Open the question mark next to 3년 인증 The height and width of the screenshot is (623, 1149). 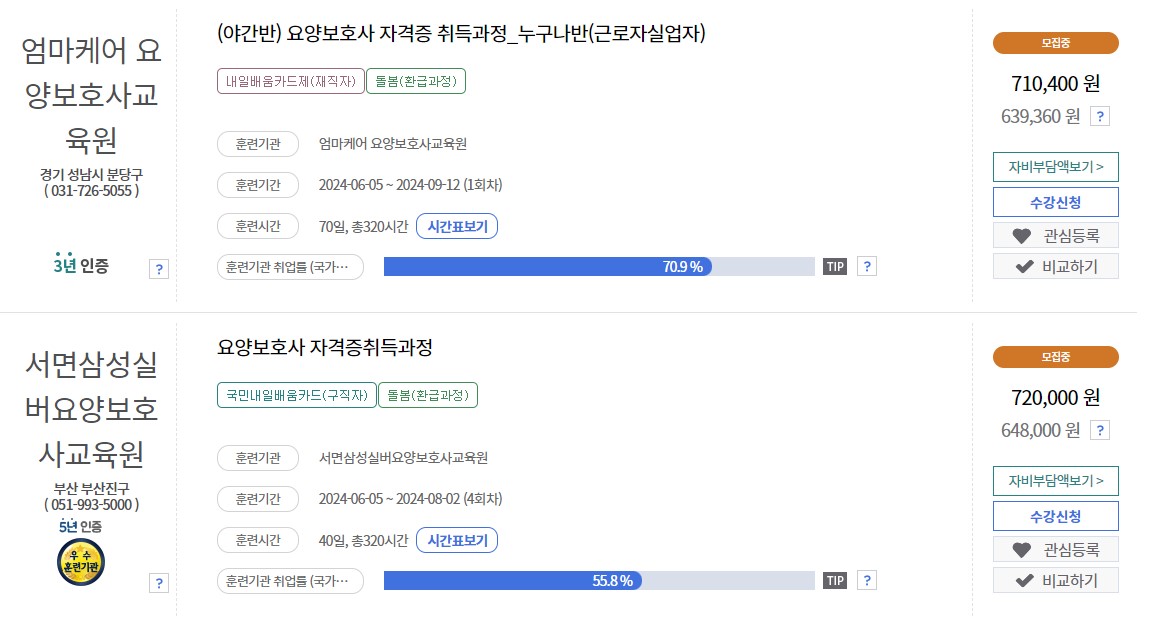[159, 268]
